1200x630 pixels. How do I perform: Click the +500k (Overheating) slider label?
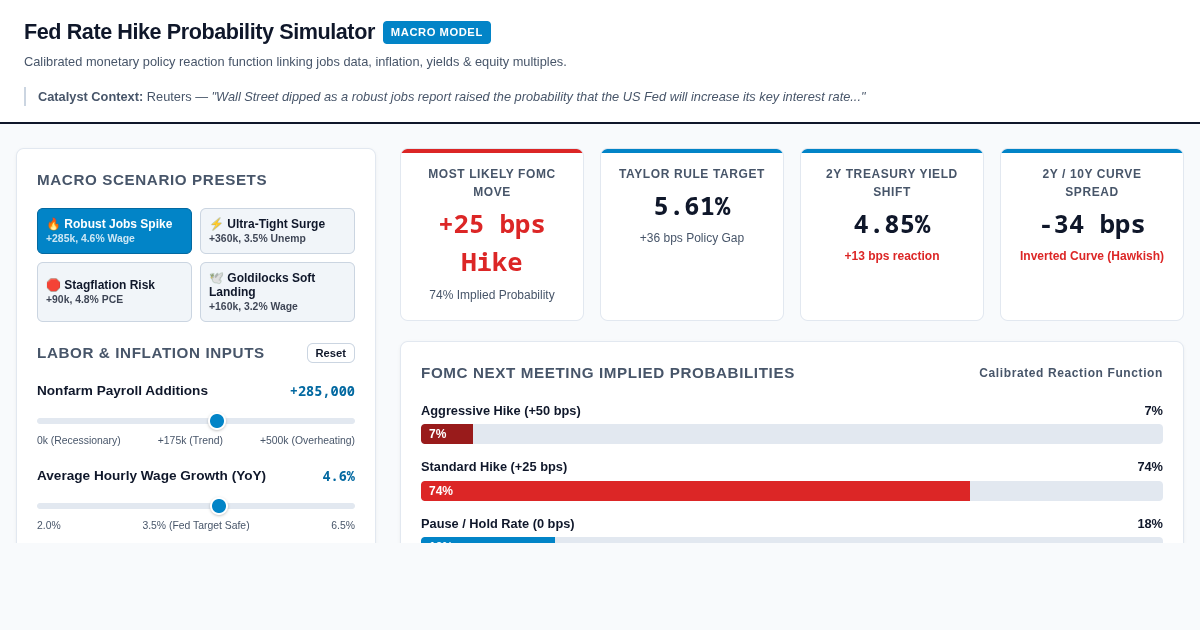click(x=307, y=440)
